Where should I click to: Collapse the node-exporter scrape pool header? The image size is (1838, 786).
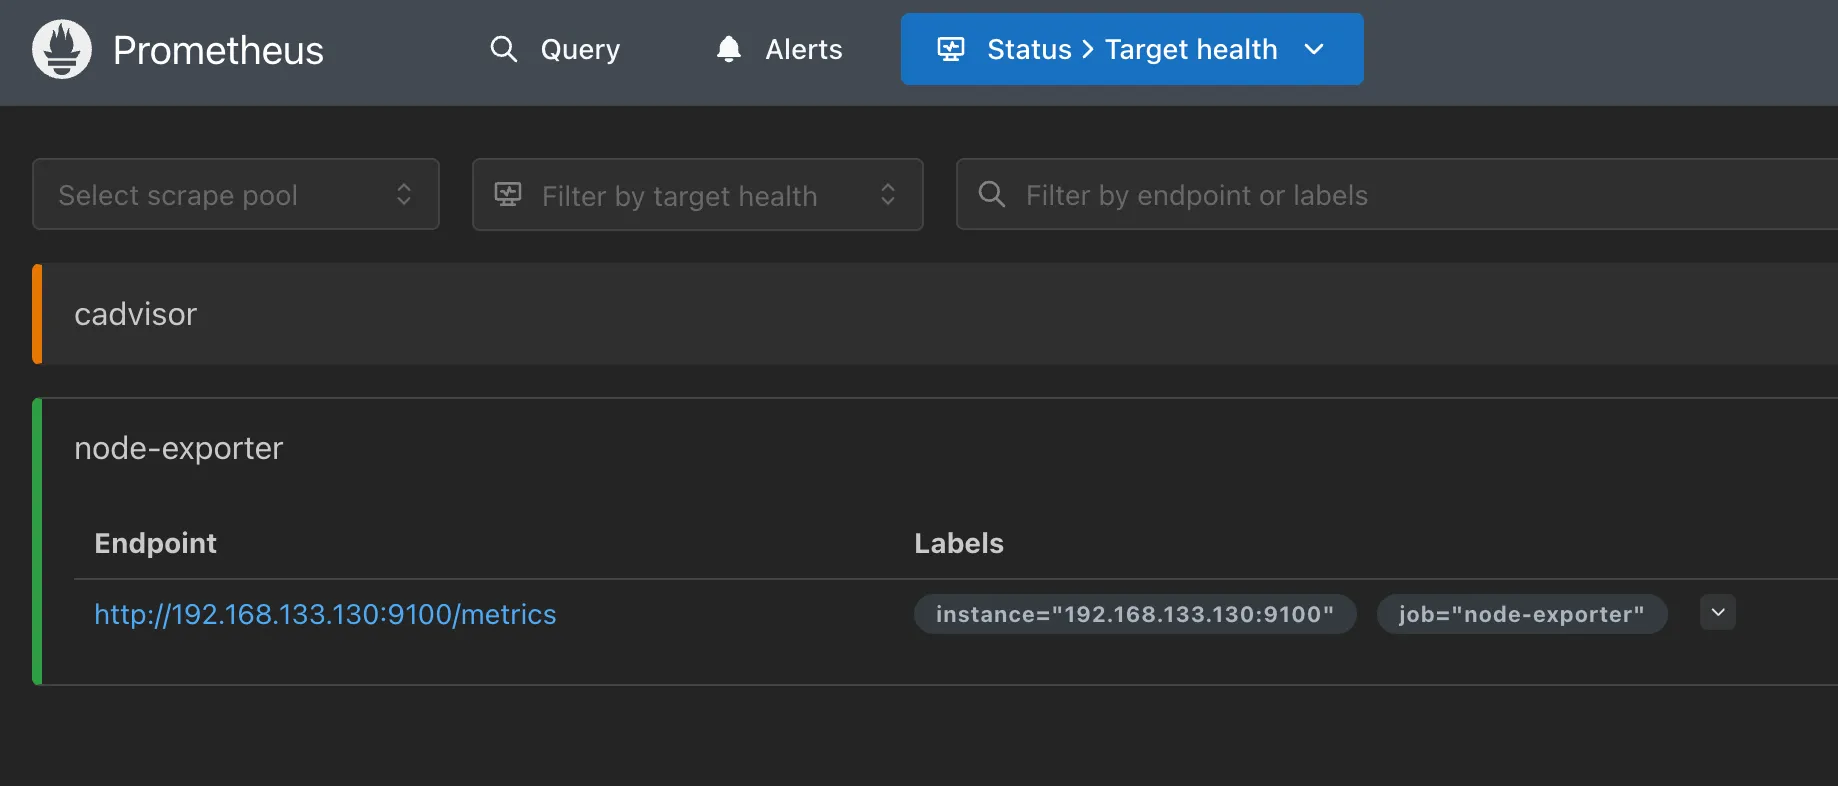(x=179, y=448)
